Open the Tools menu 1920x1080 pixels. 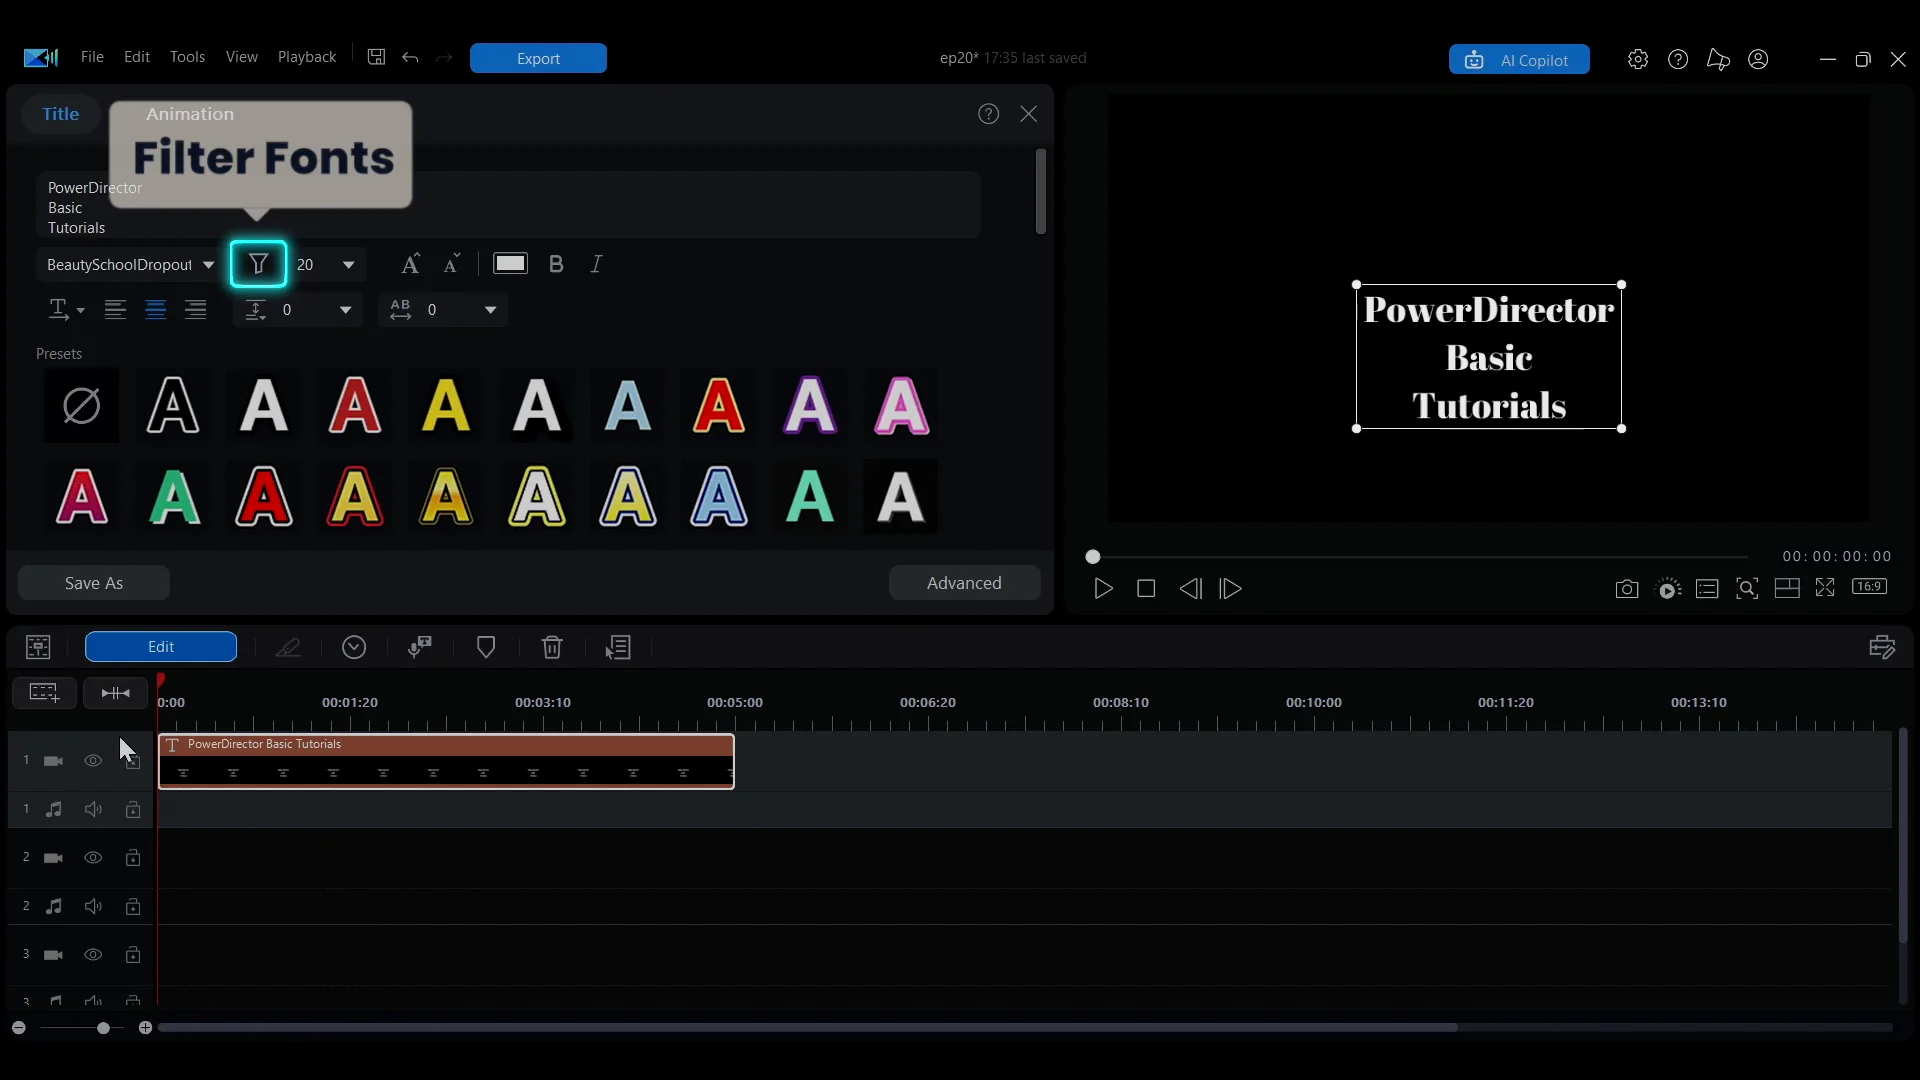(187, 57)
